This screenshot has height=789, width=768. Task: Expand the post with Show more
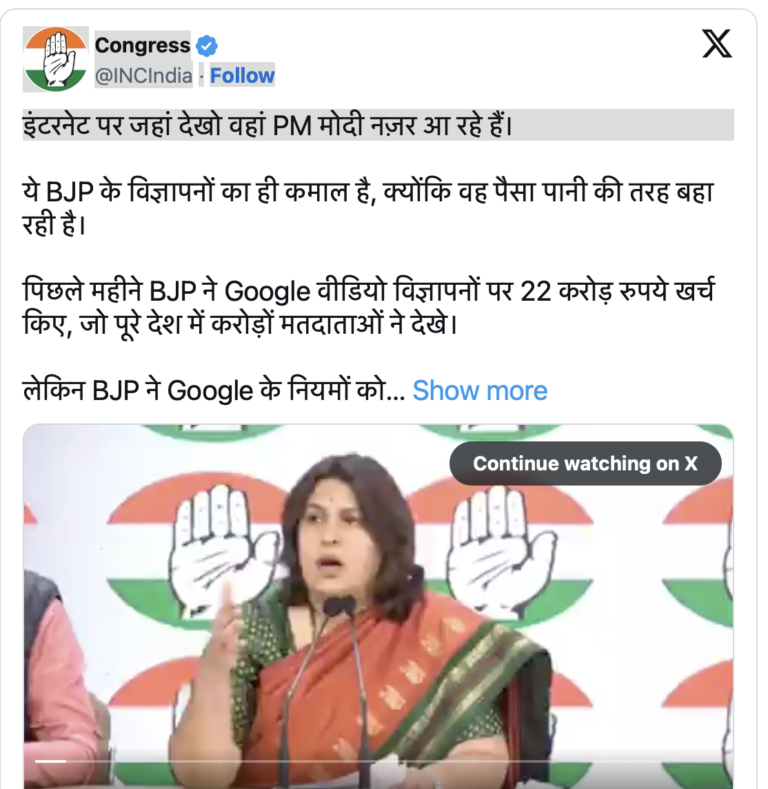(x=480, y=390)
